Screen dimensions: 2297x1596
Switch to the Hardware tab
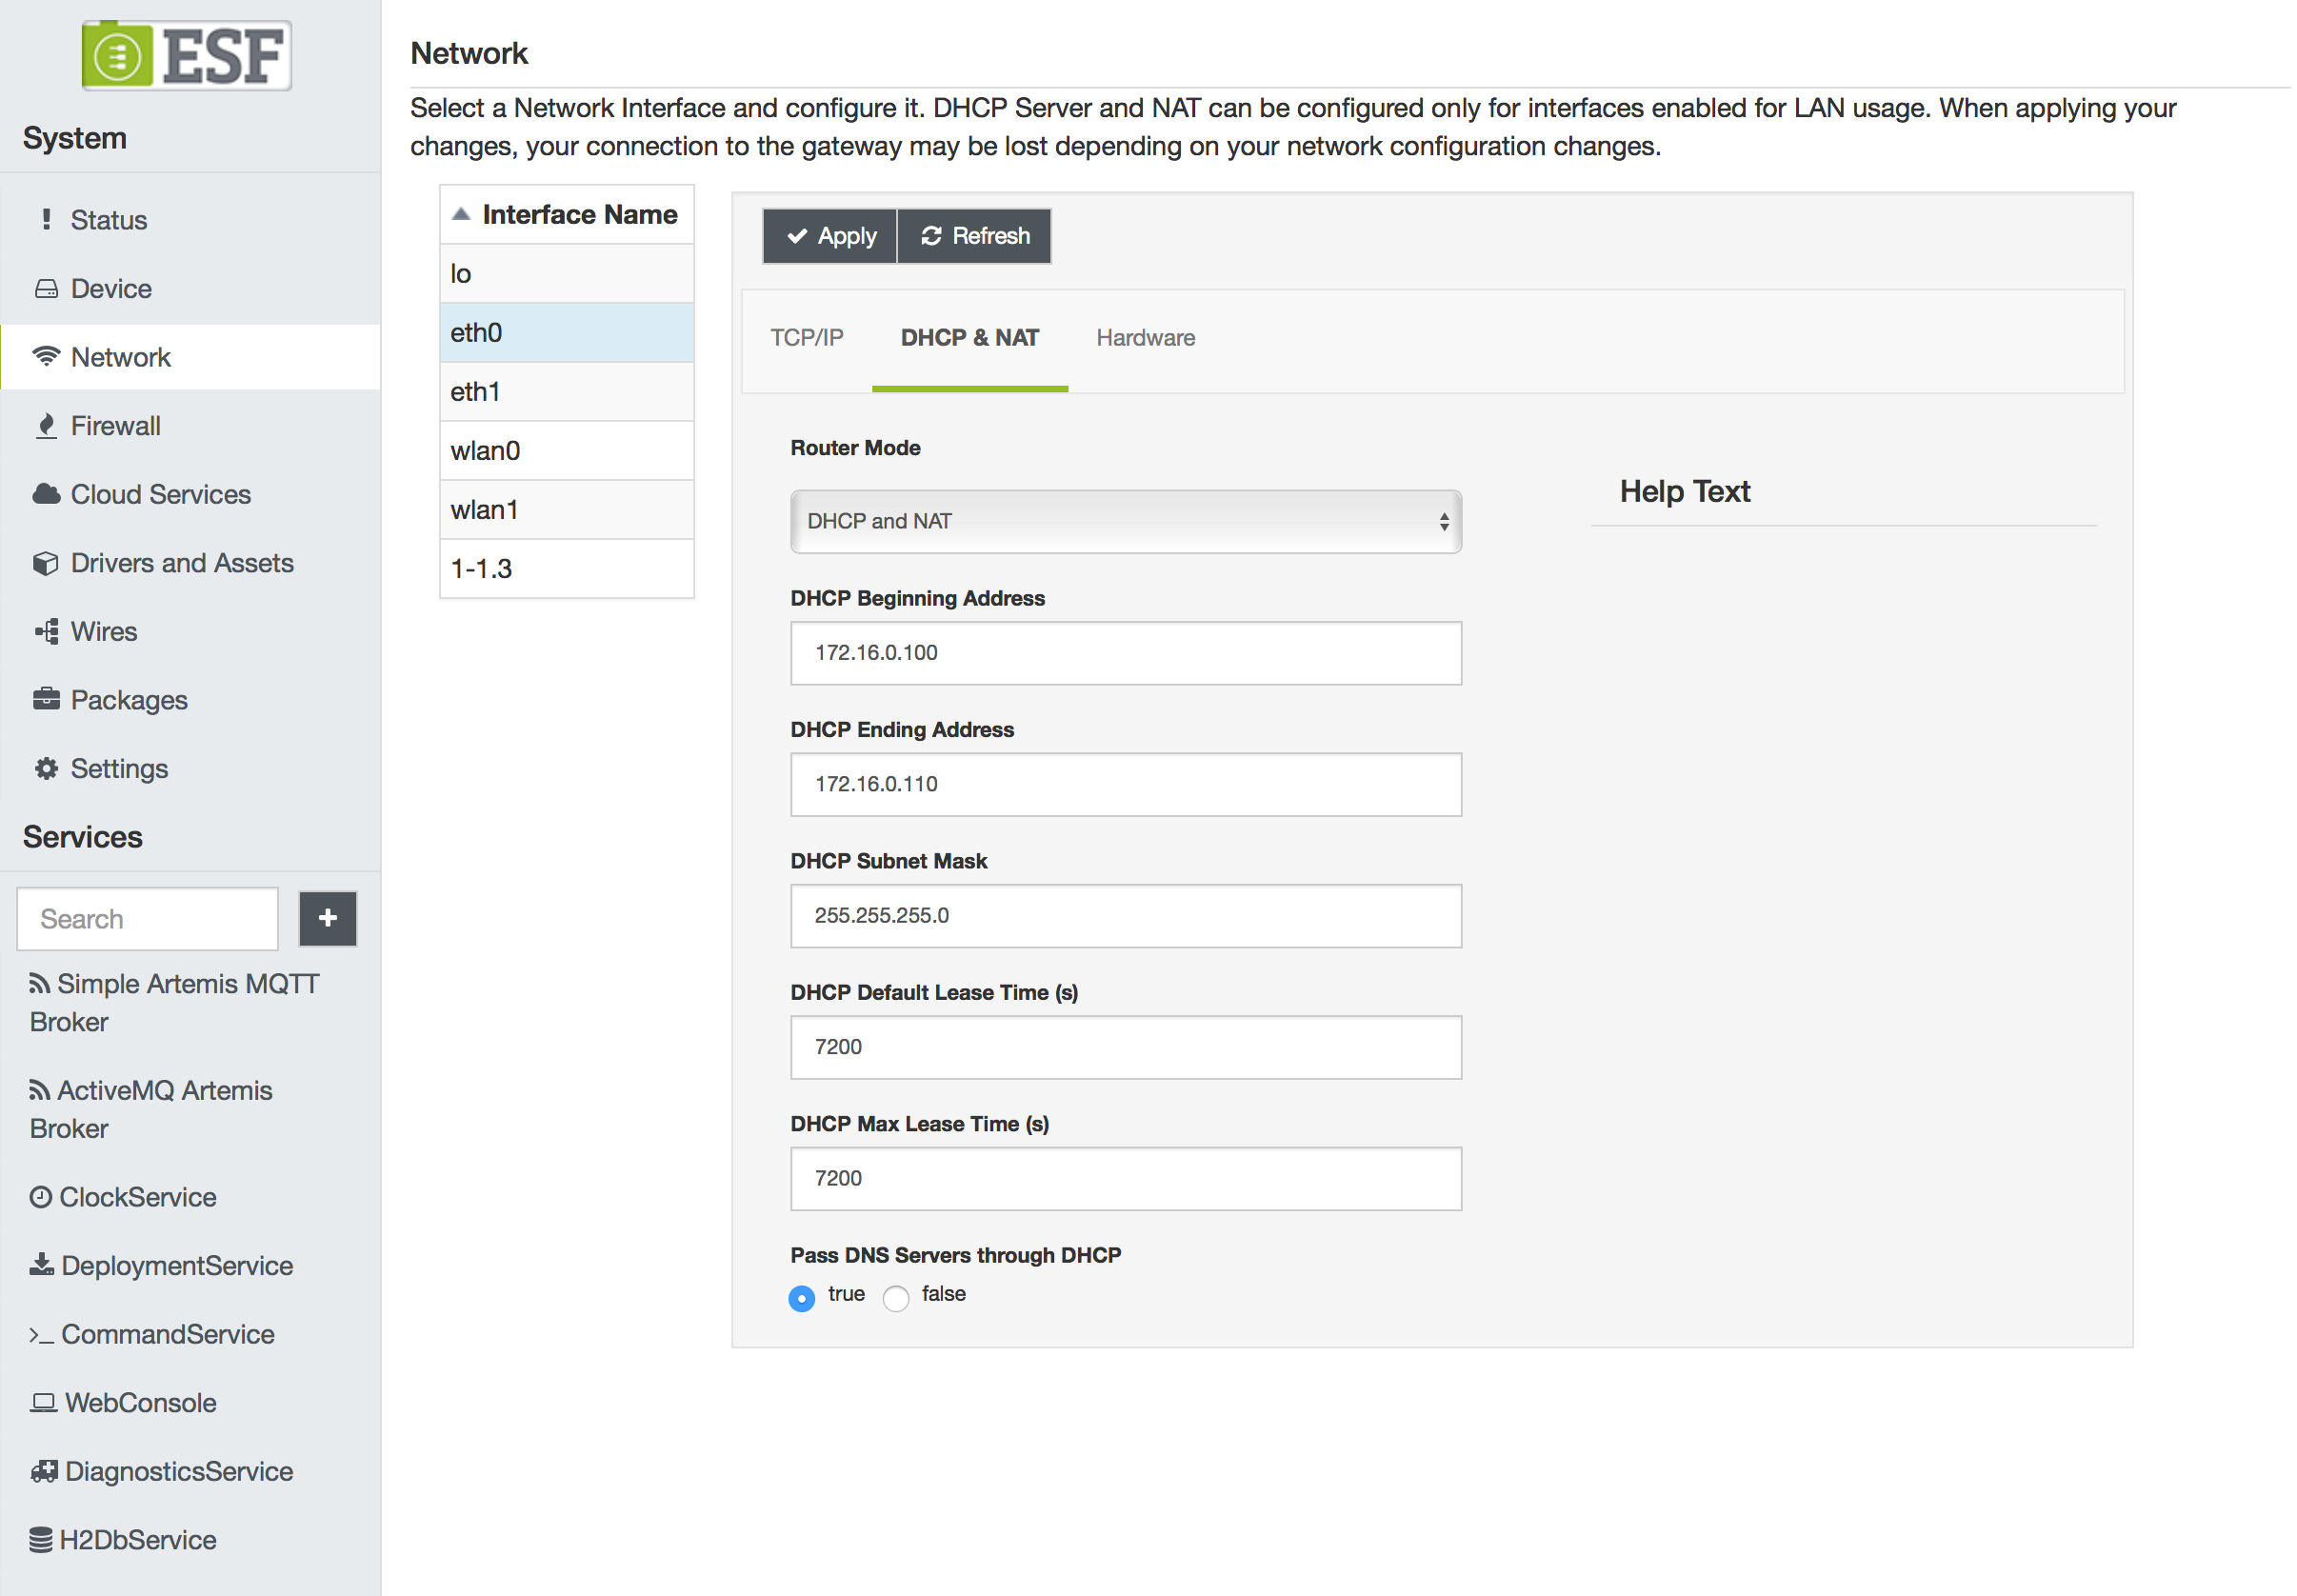coord(1146,338)
